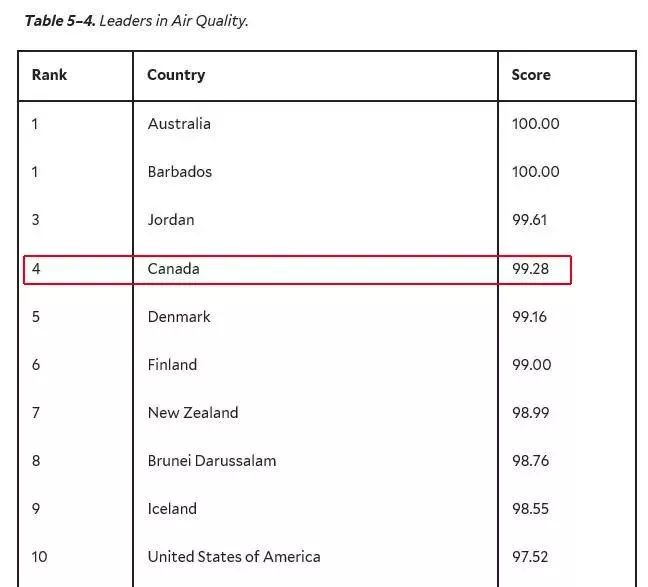Screen dimensions: 648x587
Task: Click the Country column header
Action: pyautogui.click(x=176, y=75)
